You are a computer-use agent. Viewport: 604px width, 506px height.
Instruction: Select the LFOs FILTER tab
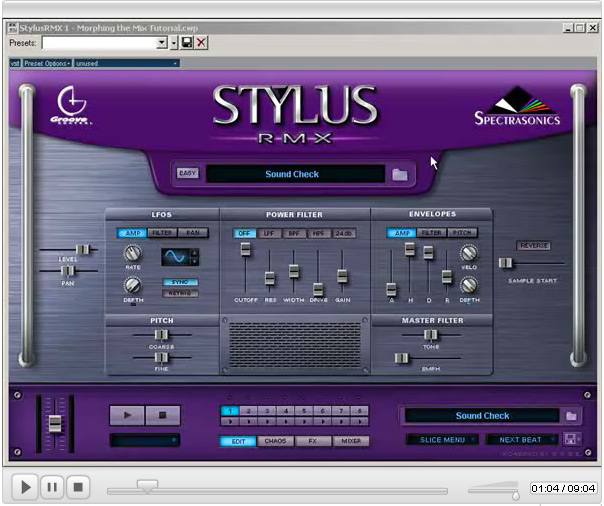(x=162, y=233)
